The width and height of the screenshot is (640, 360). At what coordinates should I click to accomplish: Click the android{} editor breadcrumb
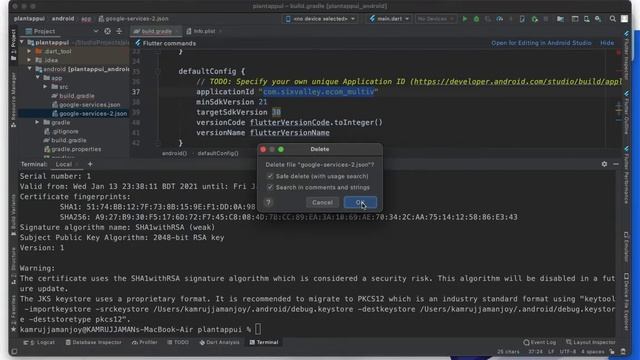click(x=174, y=153)
